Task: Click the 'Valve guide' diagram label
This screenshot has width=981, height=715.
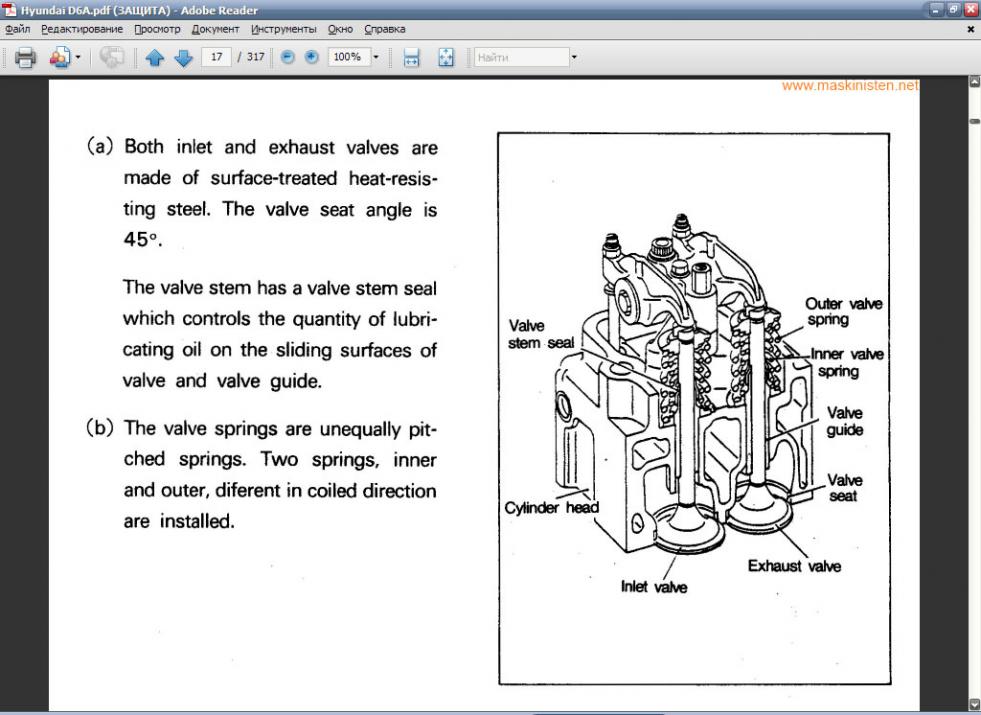Action: 845,421
